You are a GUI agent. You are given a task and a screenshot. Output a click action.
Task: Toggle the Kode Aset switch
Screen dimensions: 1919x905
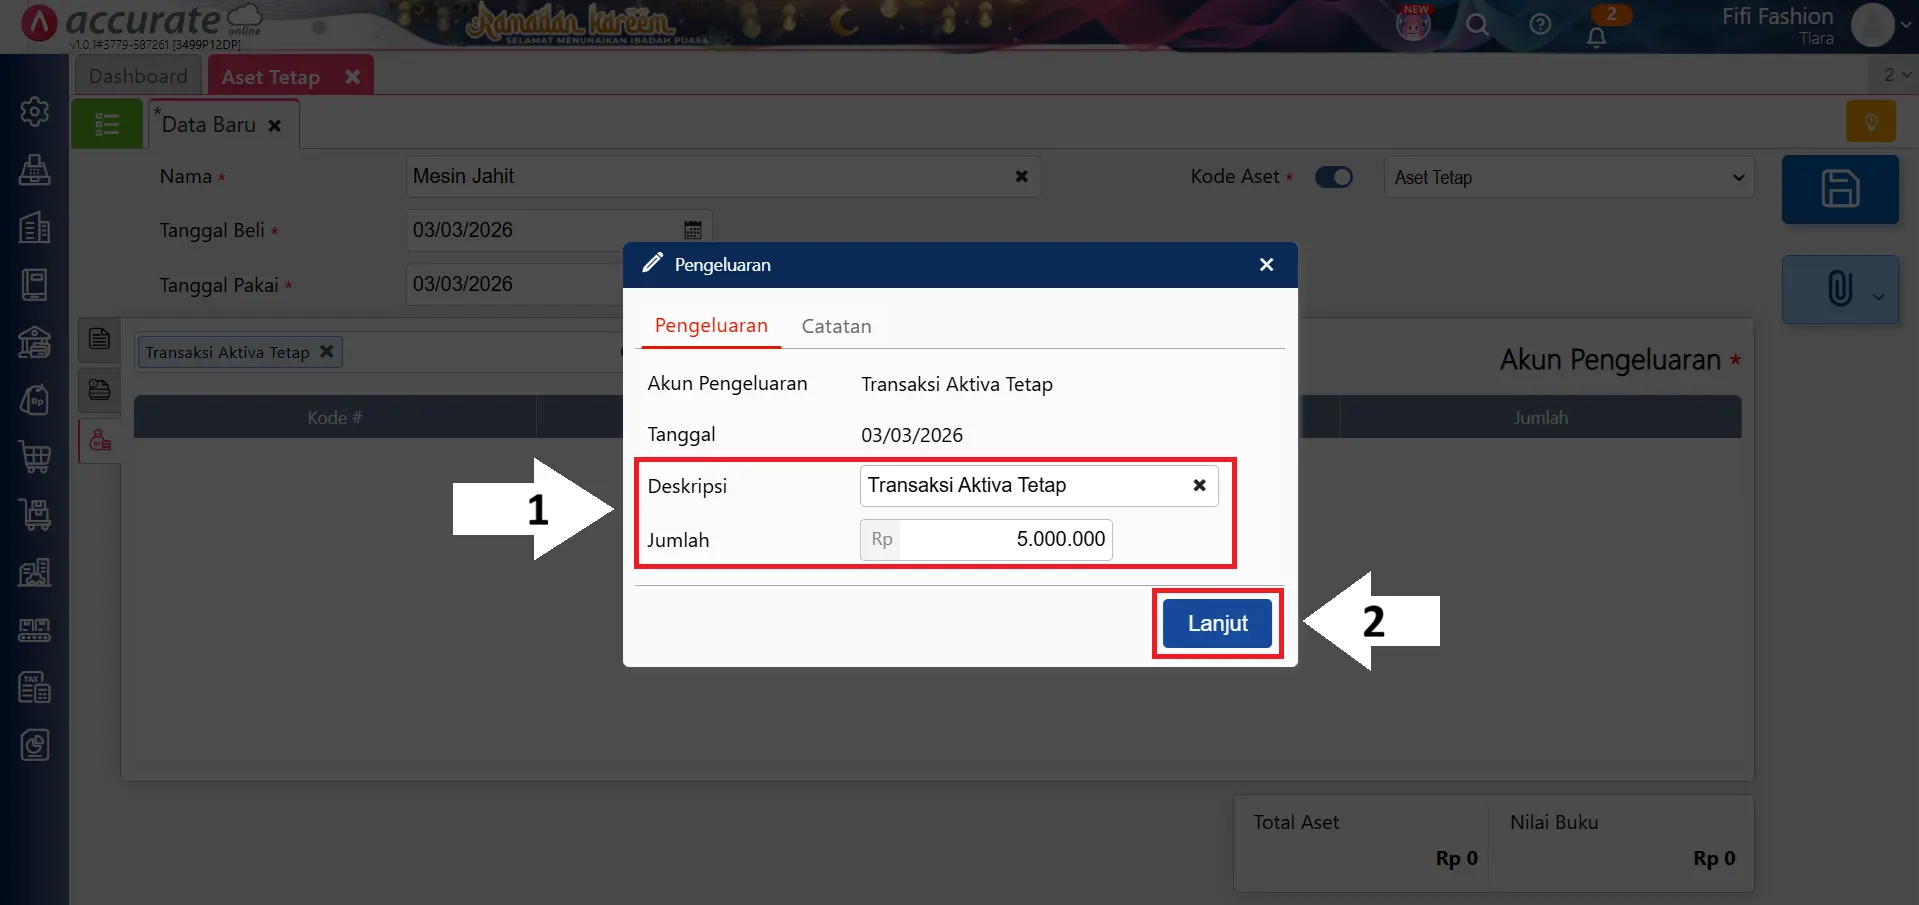(x=1333, y=177)
